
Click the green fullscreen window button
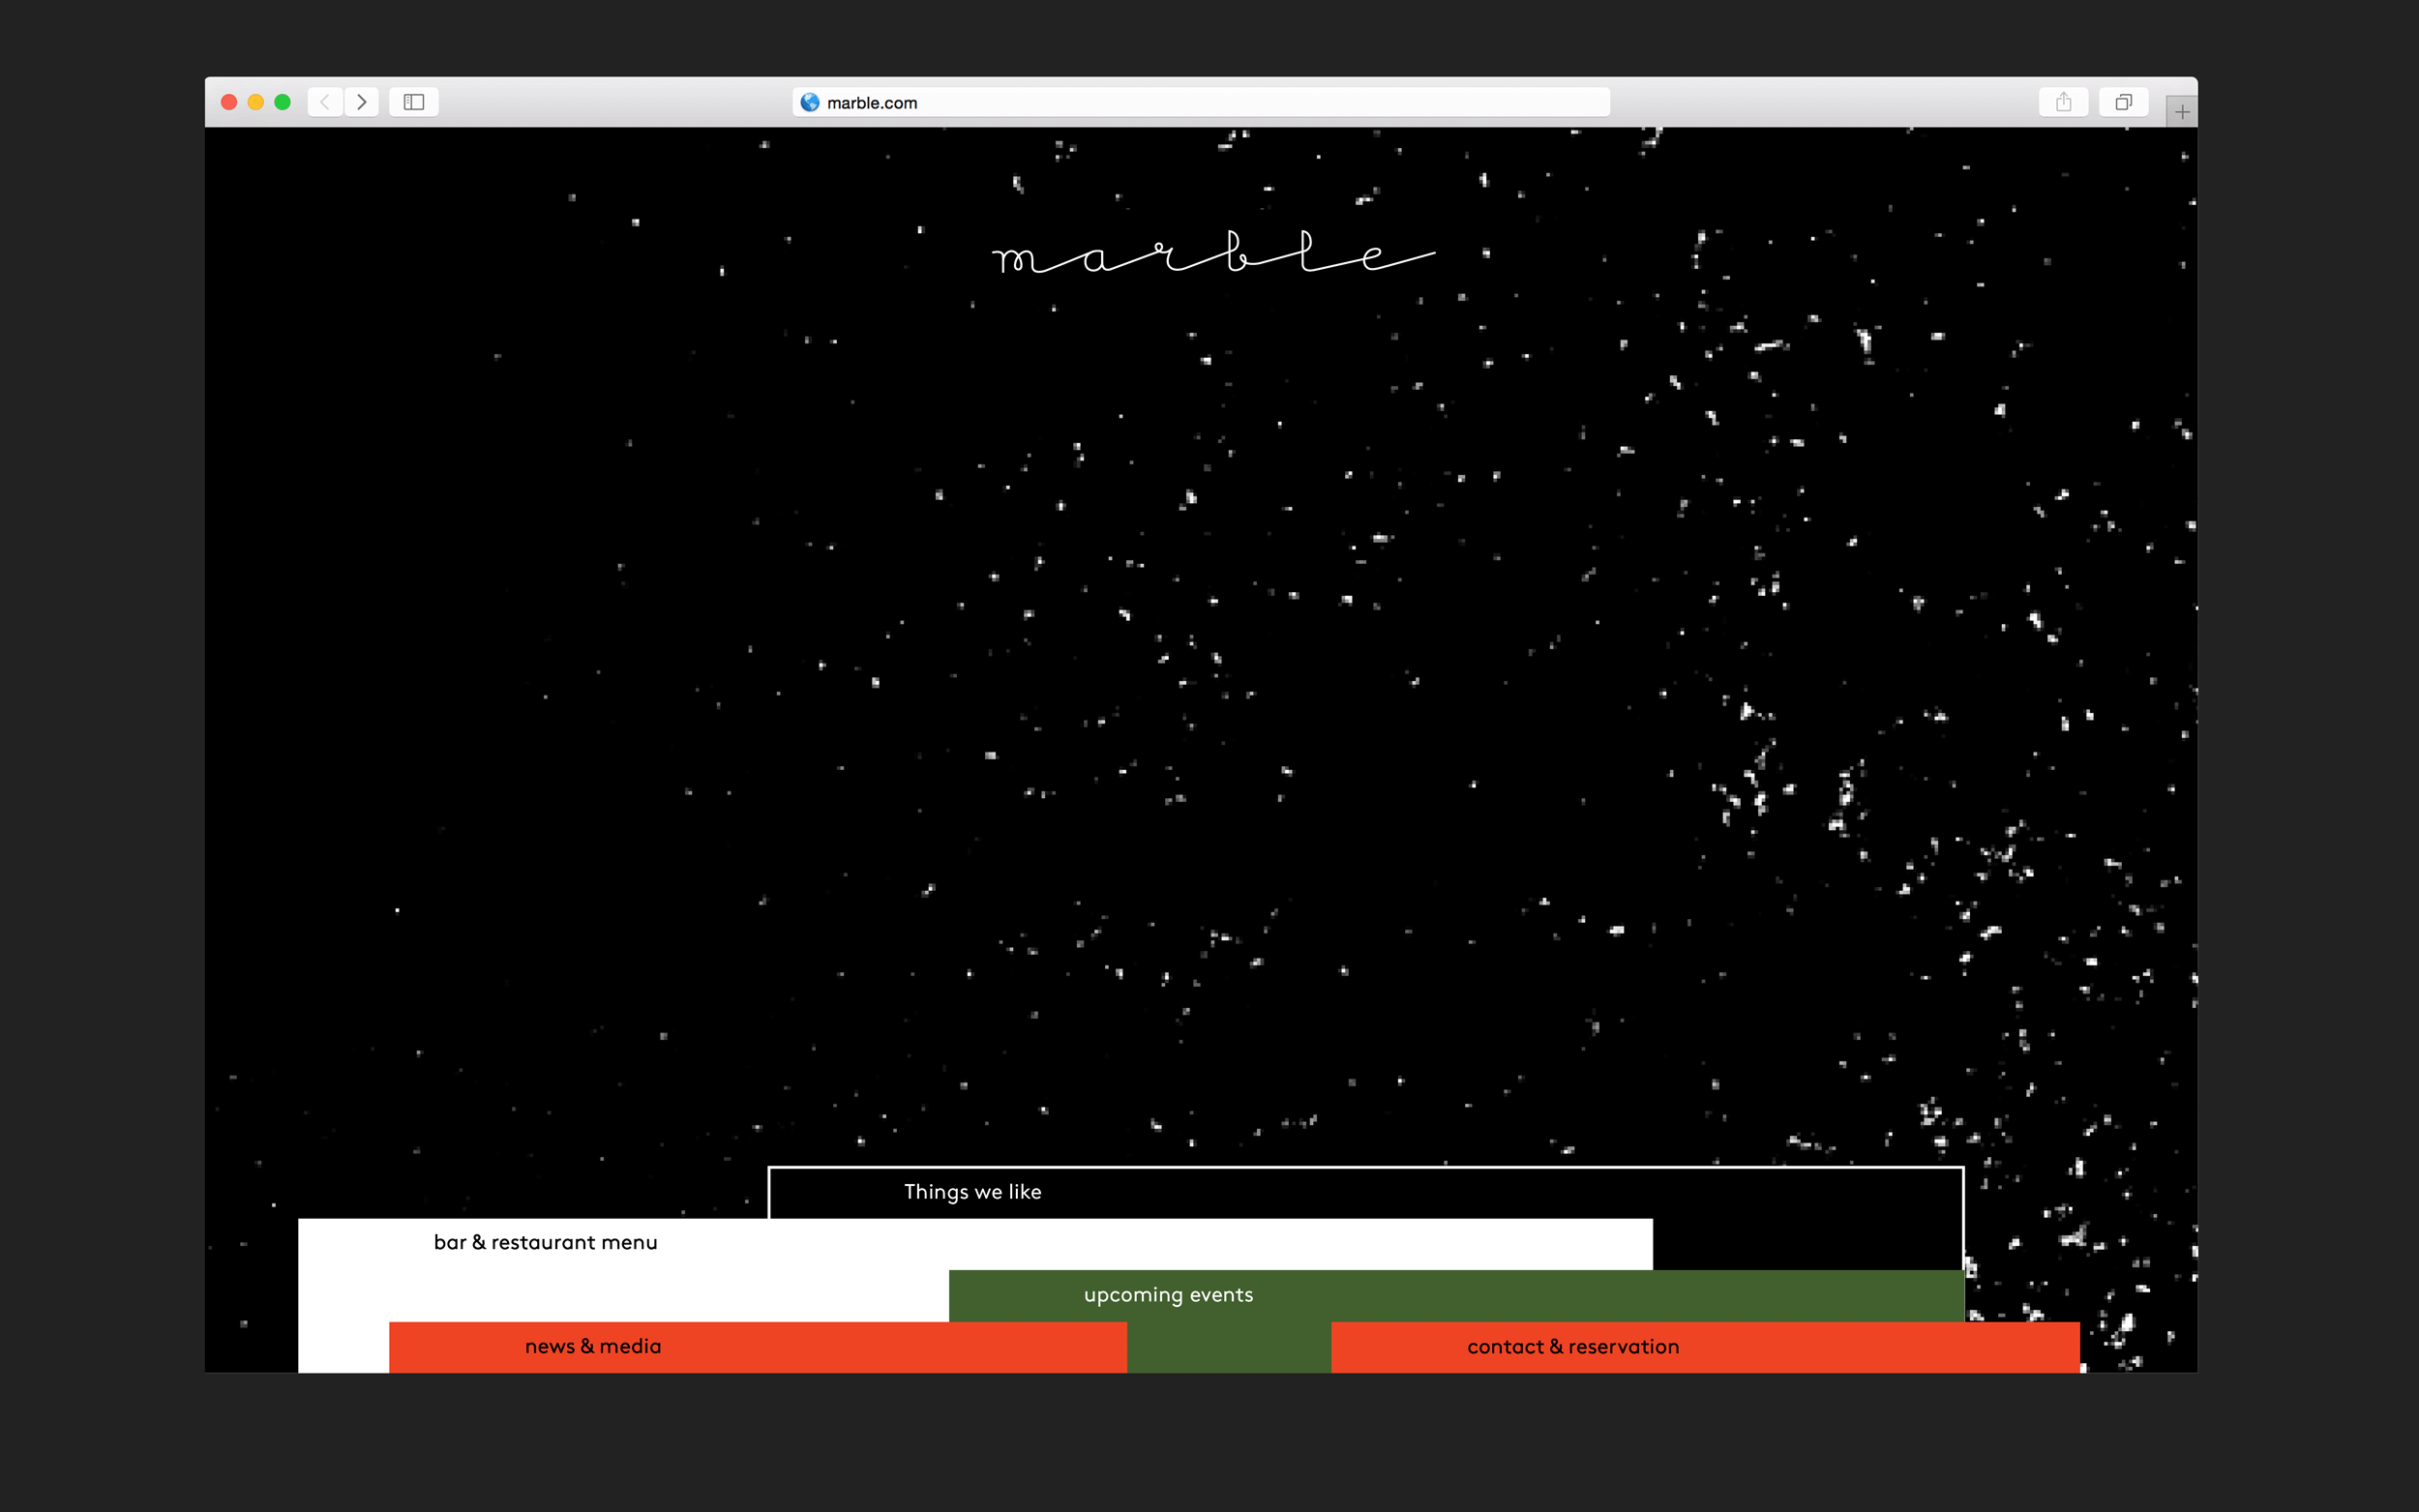tap(283, 102)
